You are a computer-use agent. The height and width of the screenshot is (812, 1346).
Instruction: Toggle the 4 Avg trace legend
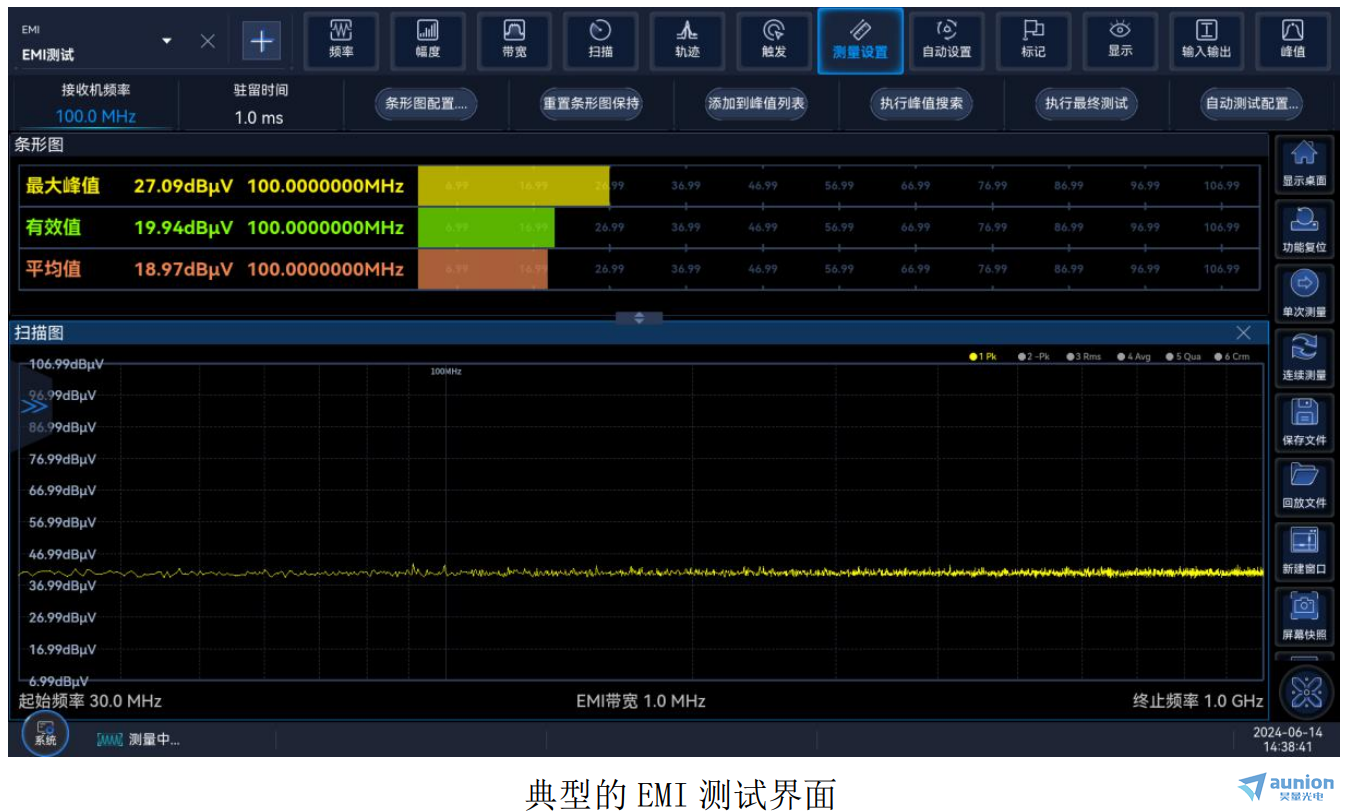(x=1134, y=357)
